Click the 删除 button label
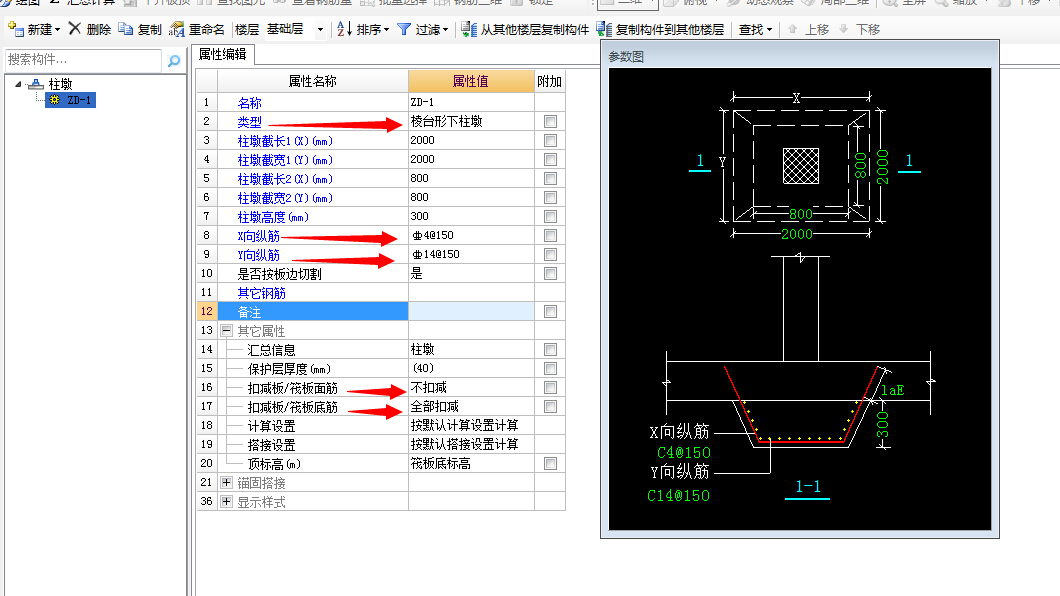Image resolution: width=1060 pixels, height=596 pixels. 99,30
